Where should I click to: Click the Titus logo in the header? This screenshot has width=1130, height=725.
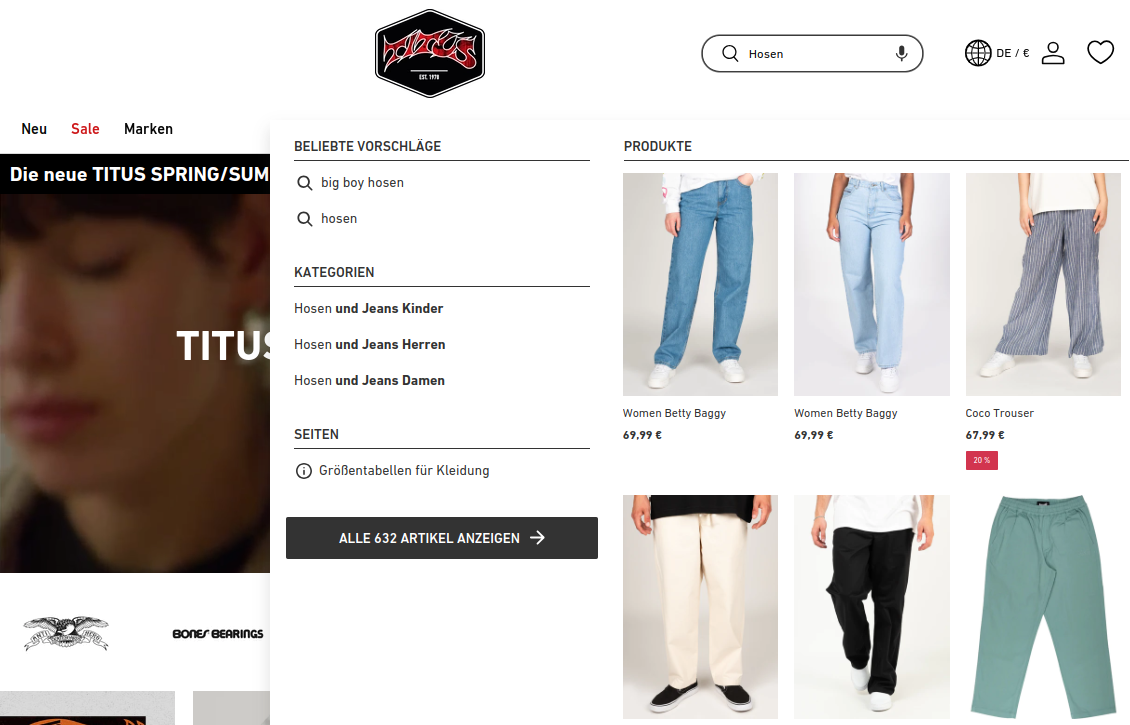point(430,53)
